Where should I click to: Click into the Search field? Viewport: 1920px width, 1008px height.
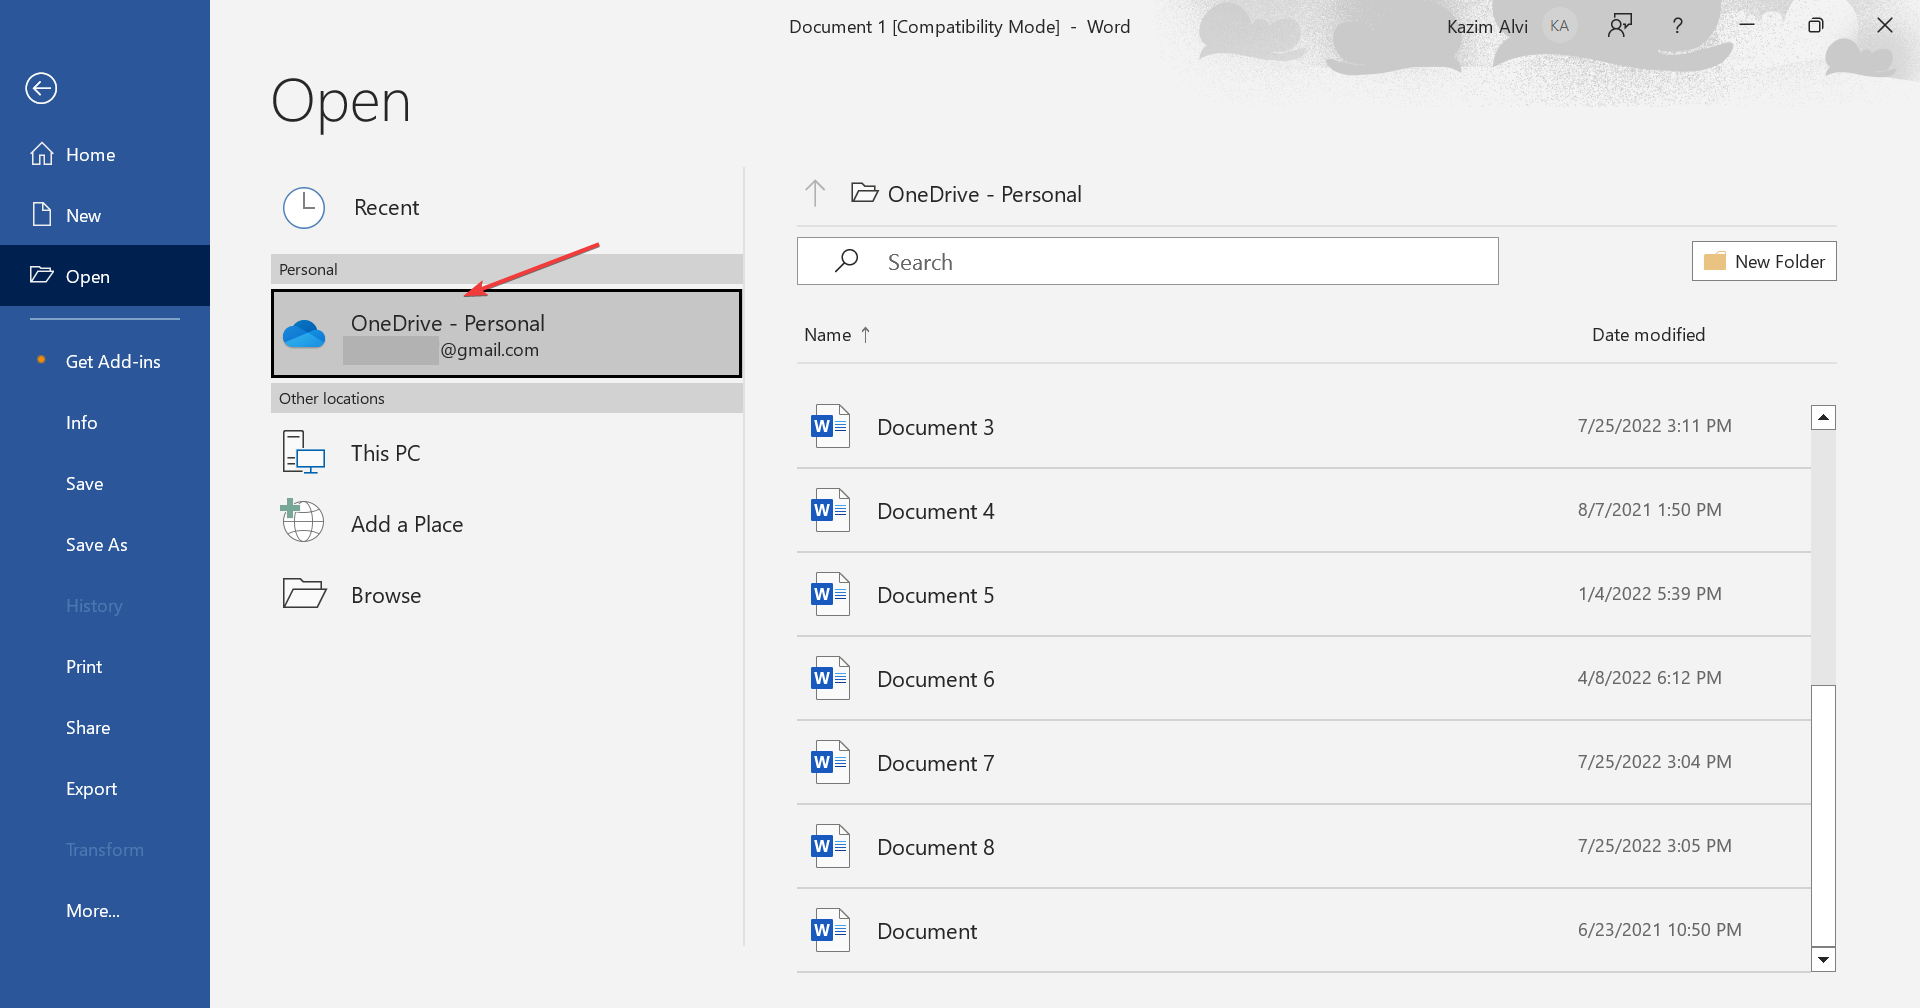pos(1147,261)
